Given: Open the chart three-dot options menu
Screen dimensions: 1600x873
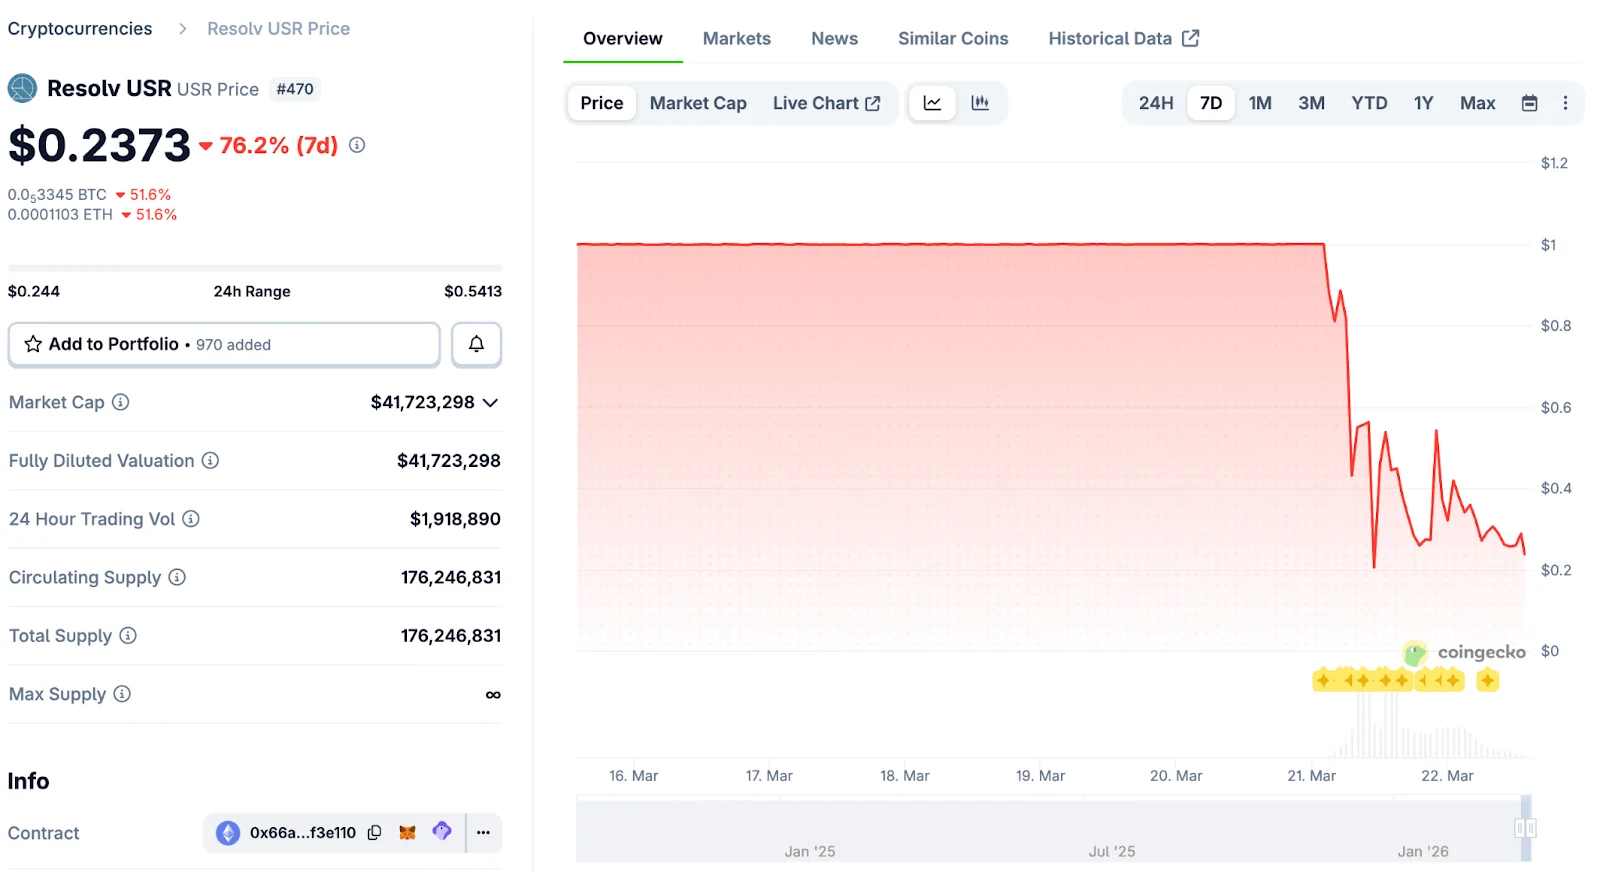Looking at the screenshot, I should click(1565, 103).
